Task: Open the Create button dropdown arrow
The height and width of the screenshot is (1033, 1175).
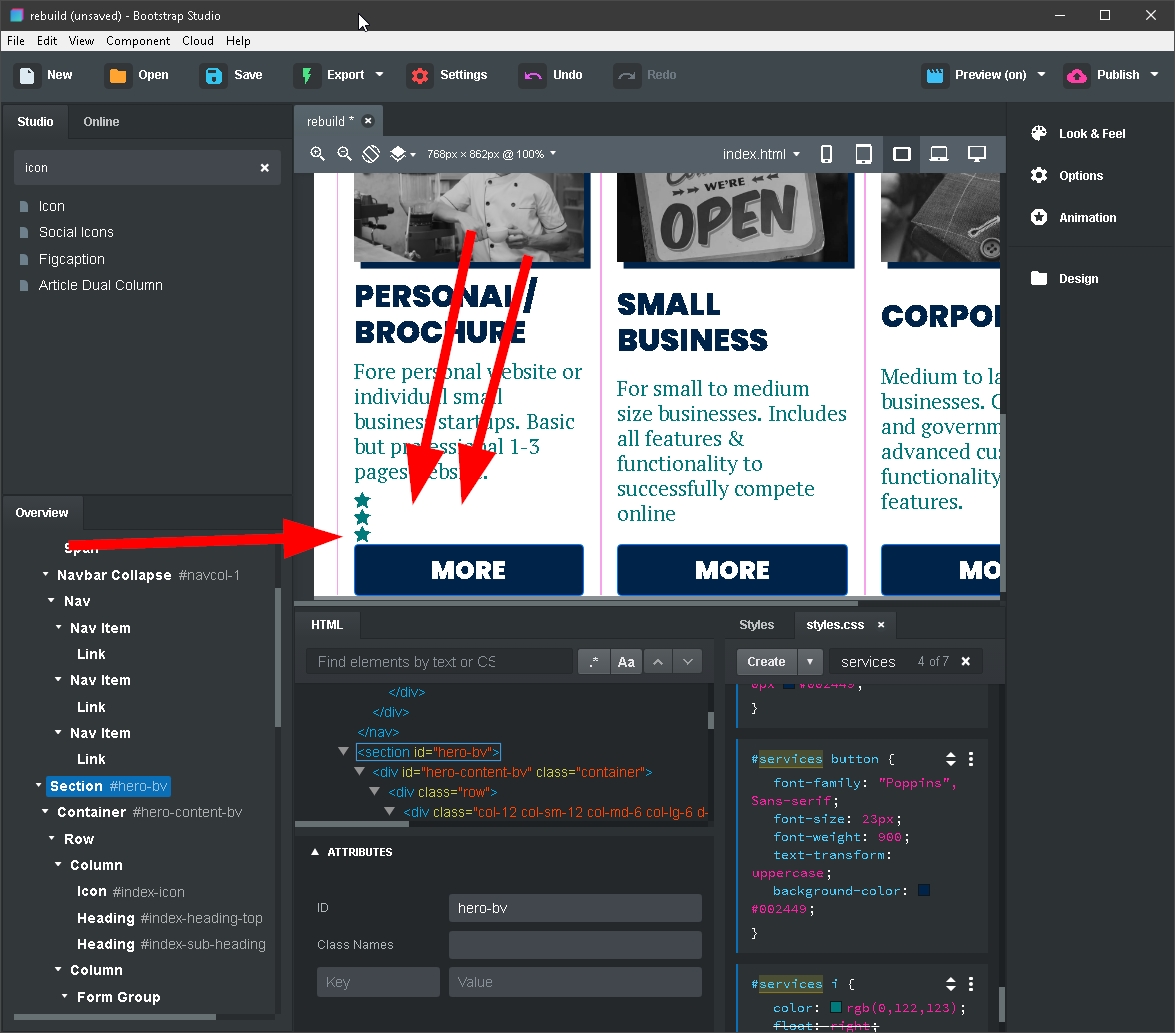Action: pos(809,661)
